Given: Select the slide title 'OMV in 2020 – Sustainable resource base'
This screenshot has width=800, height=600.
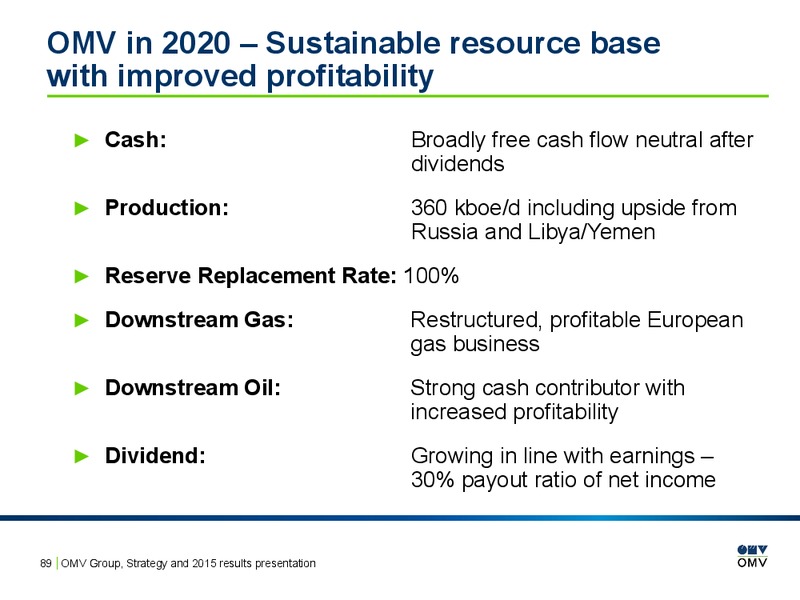Looking at the screenshot, I should pos(354,42).
